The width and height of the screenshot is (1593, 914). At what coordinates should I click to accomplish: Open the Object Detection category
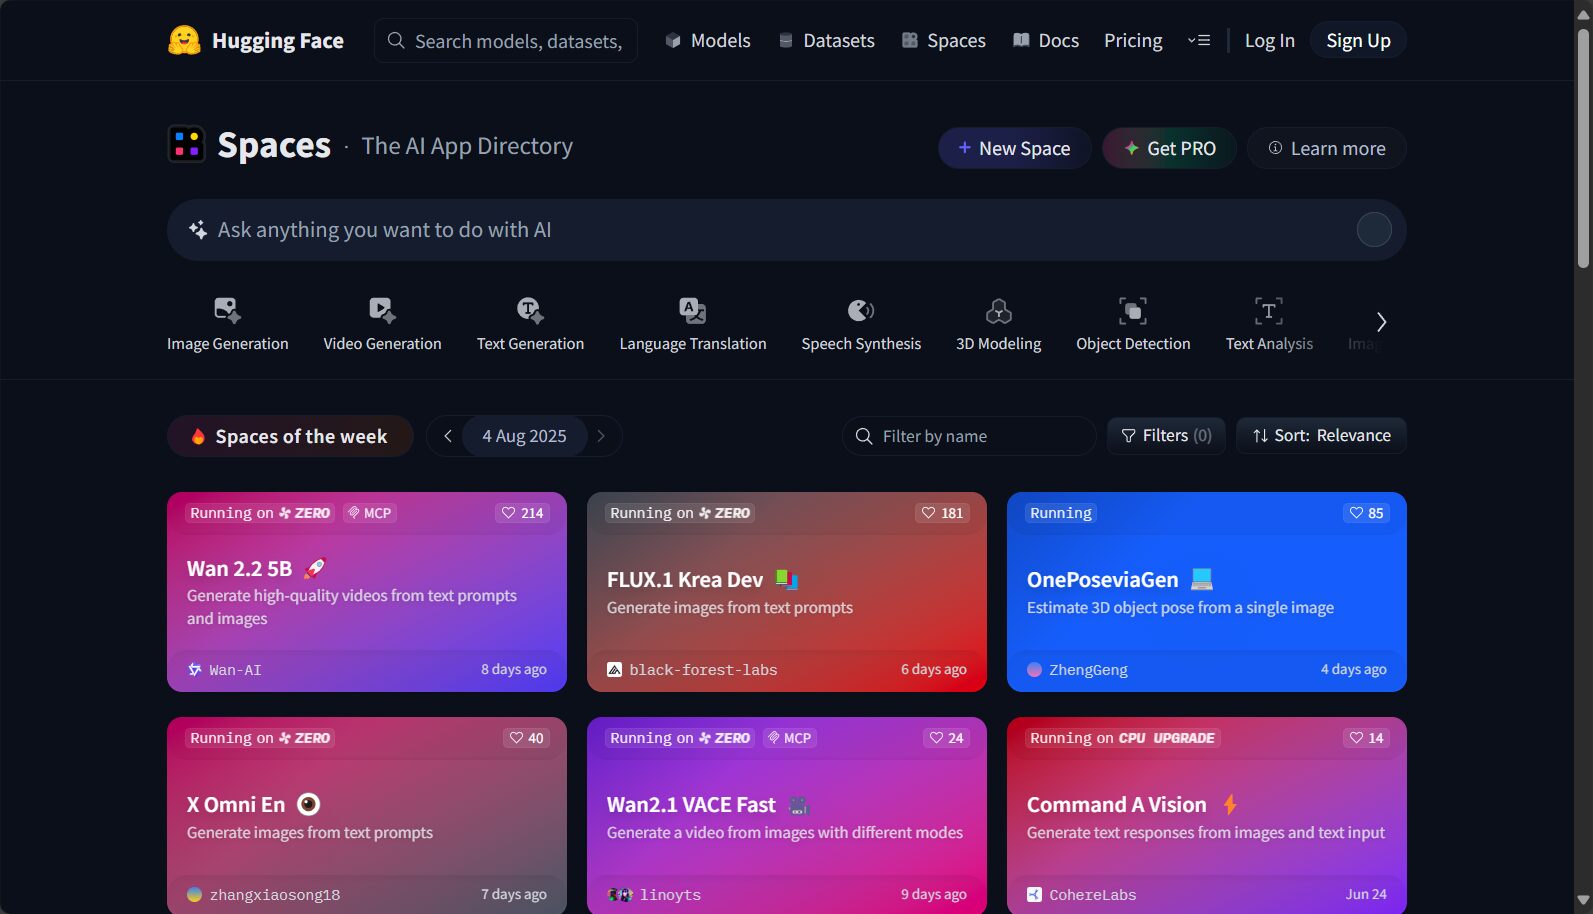(1133, 324)
